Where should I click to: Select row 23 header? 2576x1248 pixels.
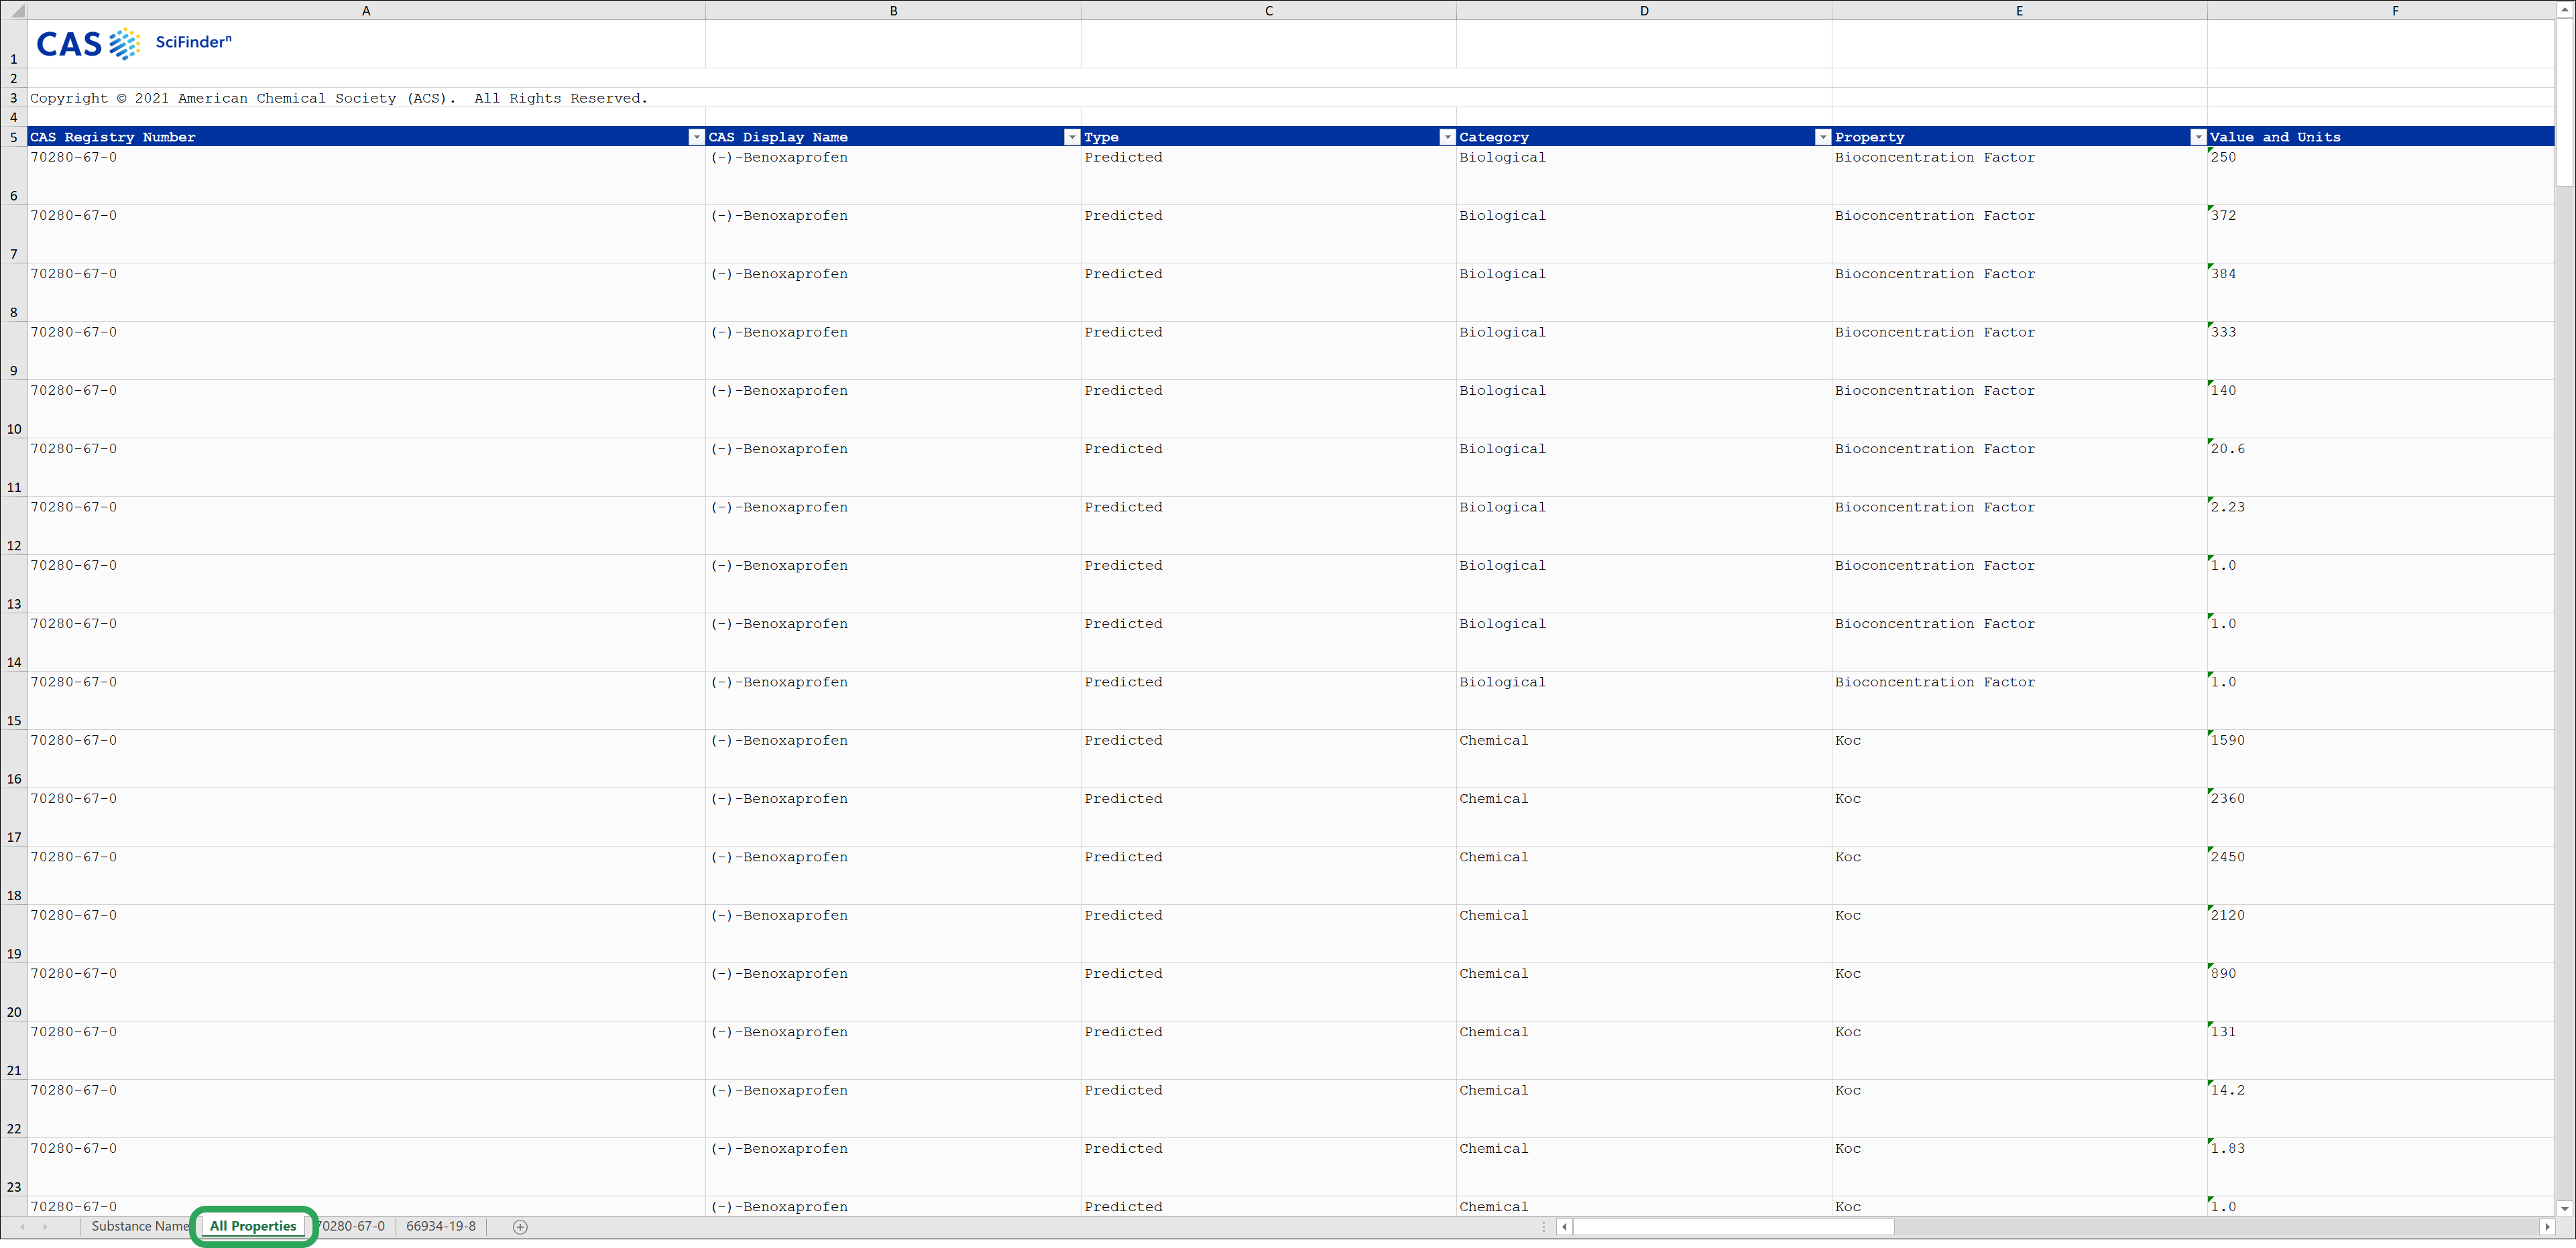(x=14, y=1167)
